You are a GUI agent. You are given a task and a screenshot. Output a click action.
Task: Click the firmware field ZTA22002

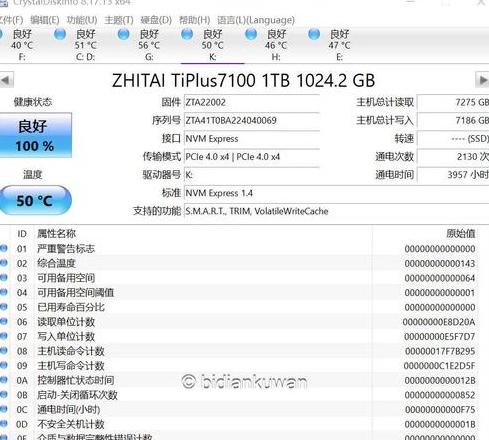[x=252, y=102]
